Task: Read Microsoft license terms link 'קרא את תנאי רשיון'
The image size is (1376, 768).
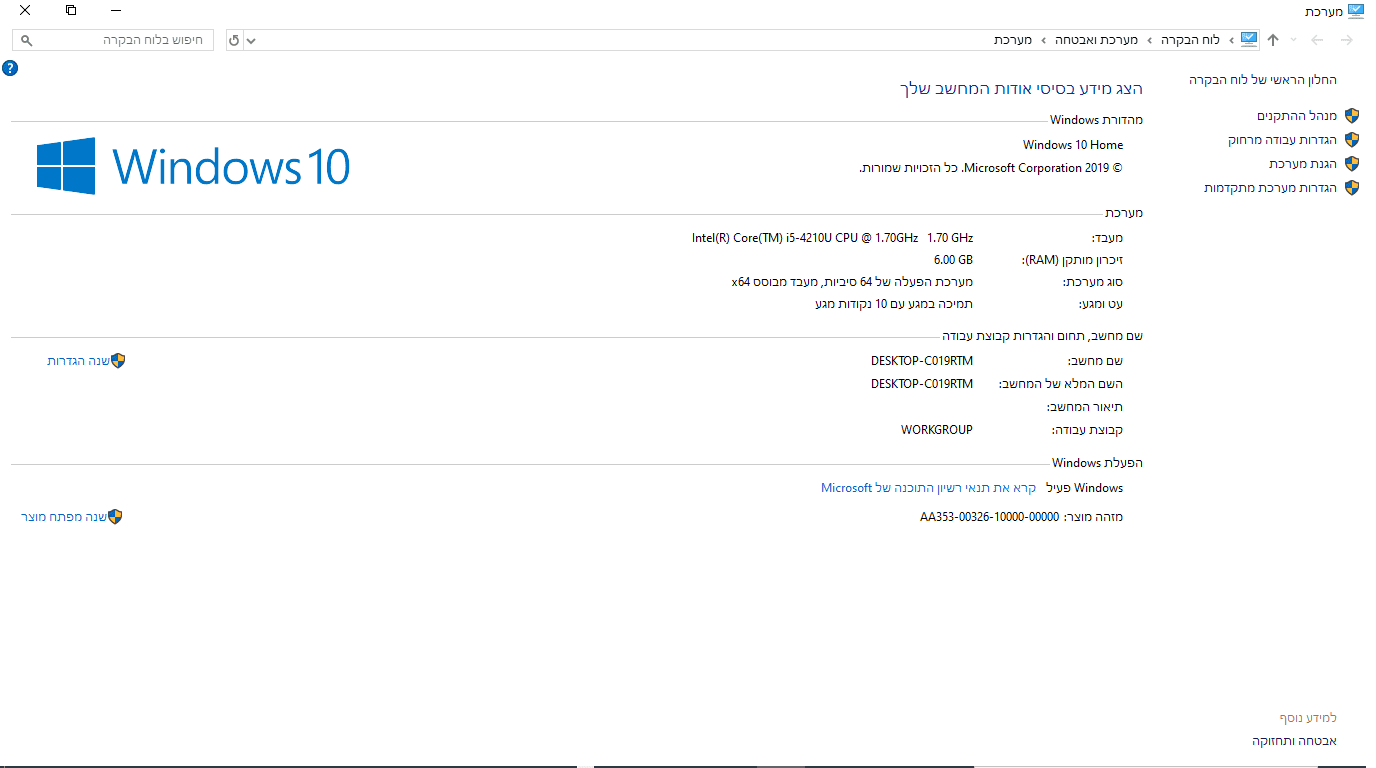Action: 928,488
